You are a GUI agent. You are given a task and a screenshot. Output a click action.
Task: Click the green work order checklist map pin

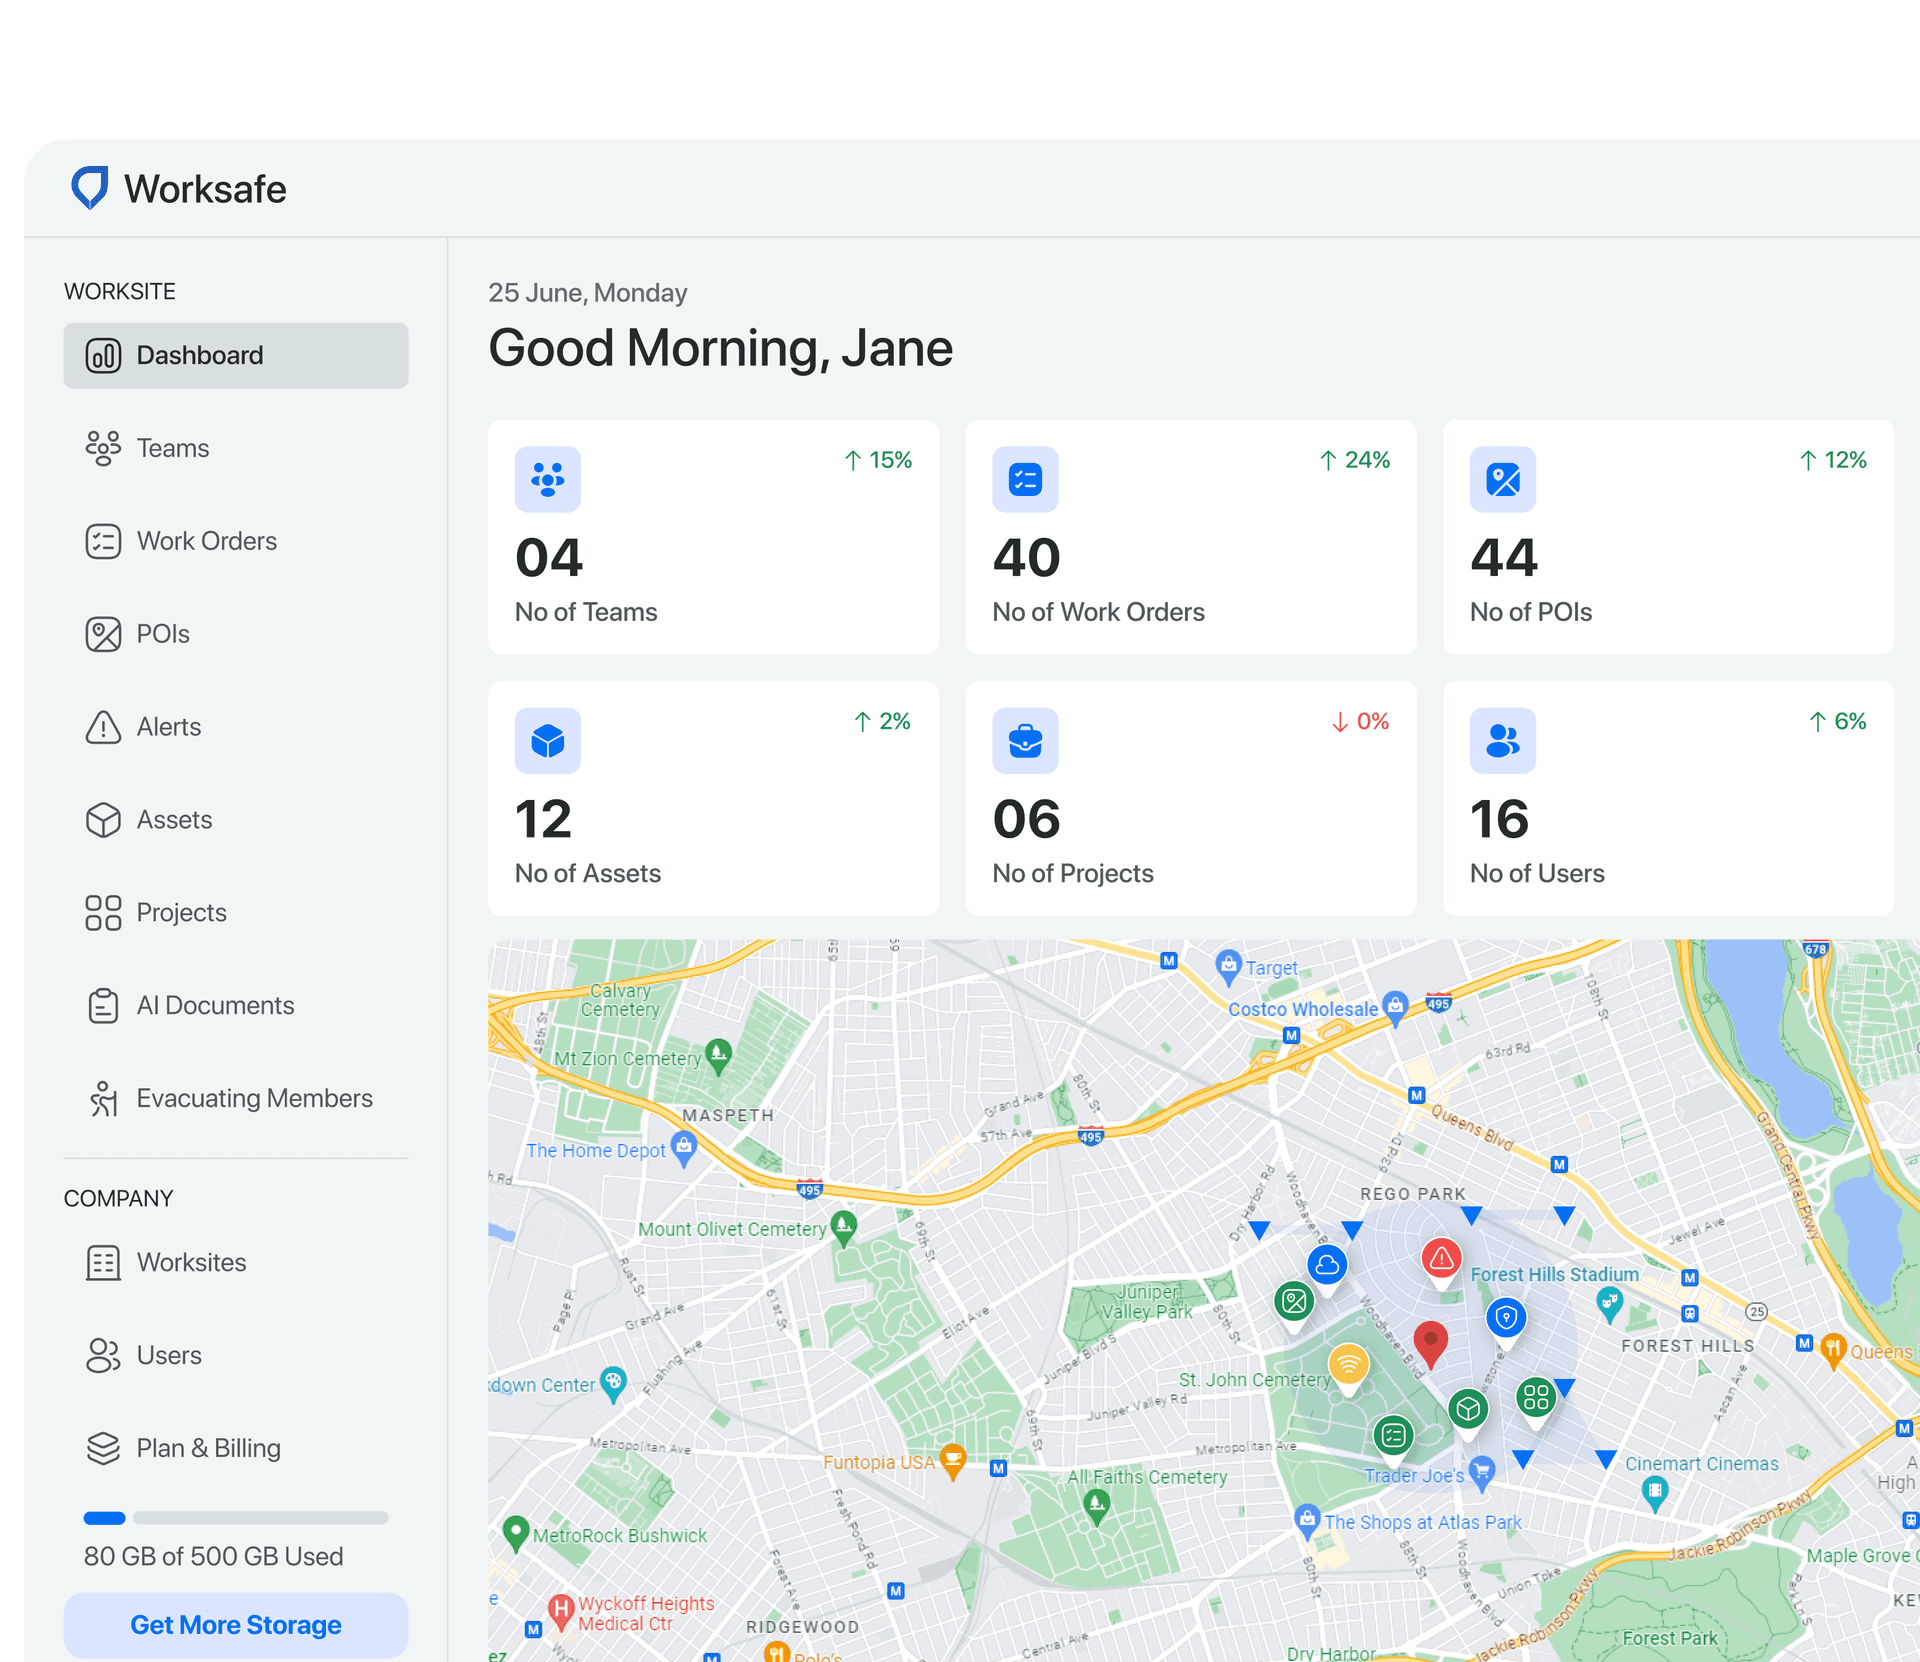point(1393,1436)
